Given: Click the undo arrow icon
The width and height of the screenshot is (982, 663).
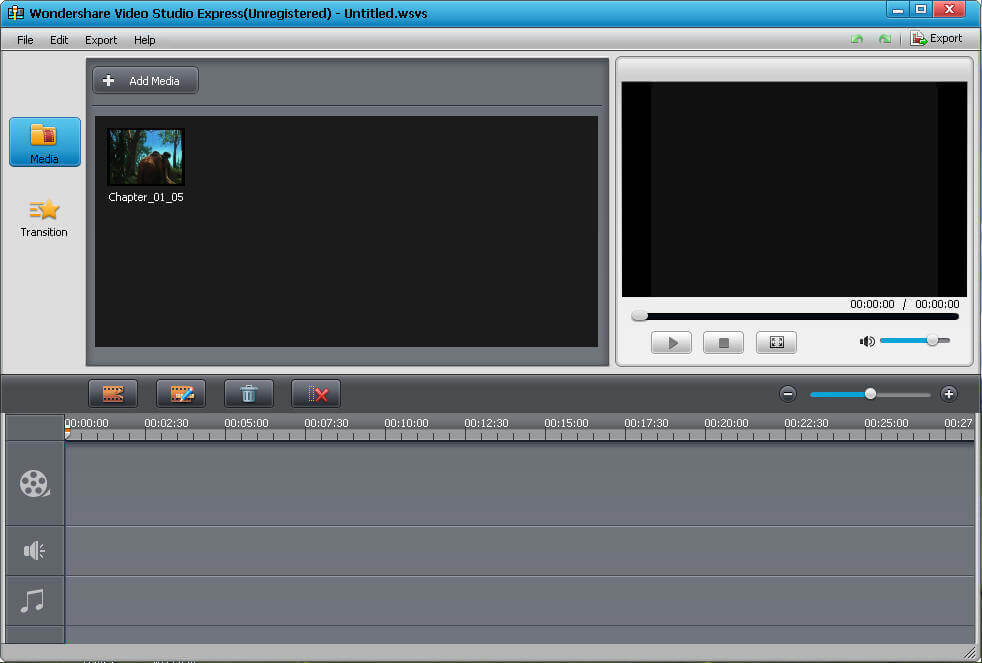Looking at the screenshot, I should (x=857, y=39).
